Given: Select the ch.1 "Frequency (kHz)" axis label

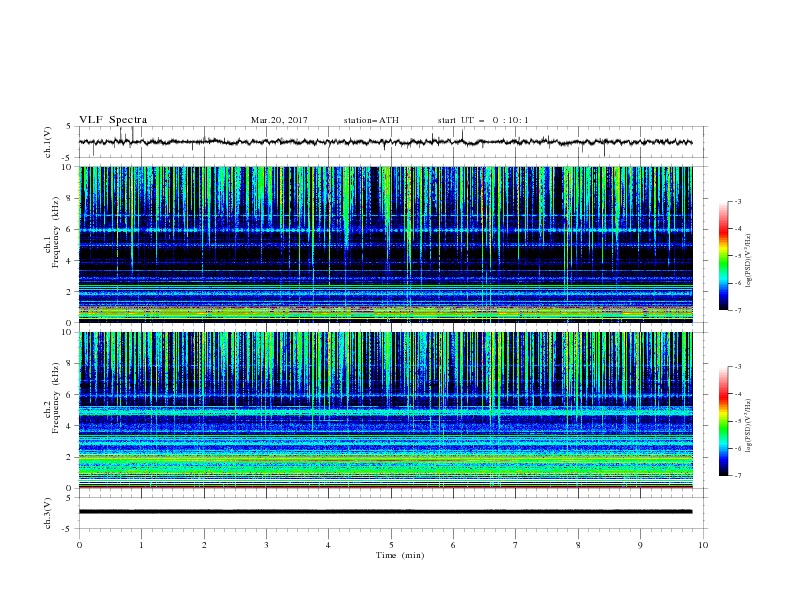Looking at the screenshot, I should coord(56,230).
